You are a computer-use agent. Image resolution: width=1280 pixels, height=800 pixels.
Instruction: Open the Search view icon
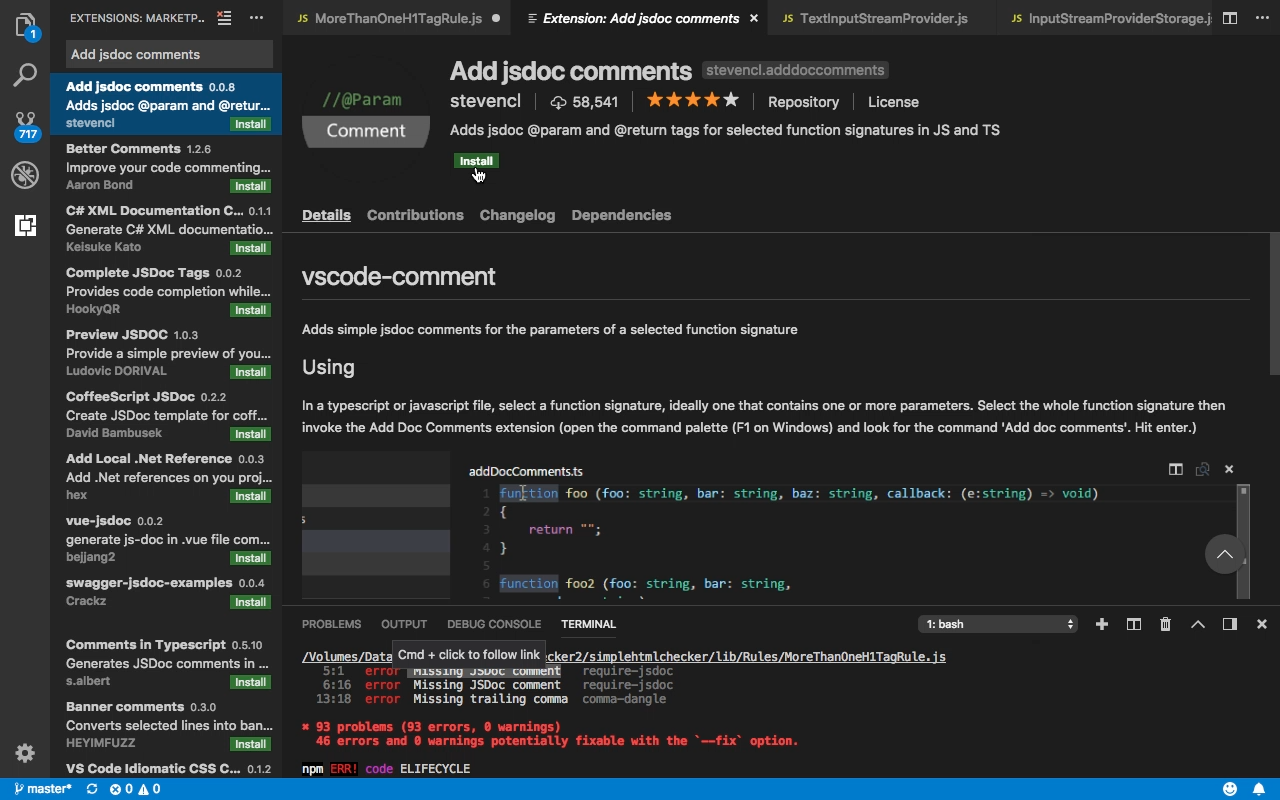25,75
